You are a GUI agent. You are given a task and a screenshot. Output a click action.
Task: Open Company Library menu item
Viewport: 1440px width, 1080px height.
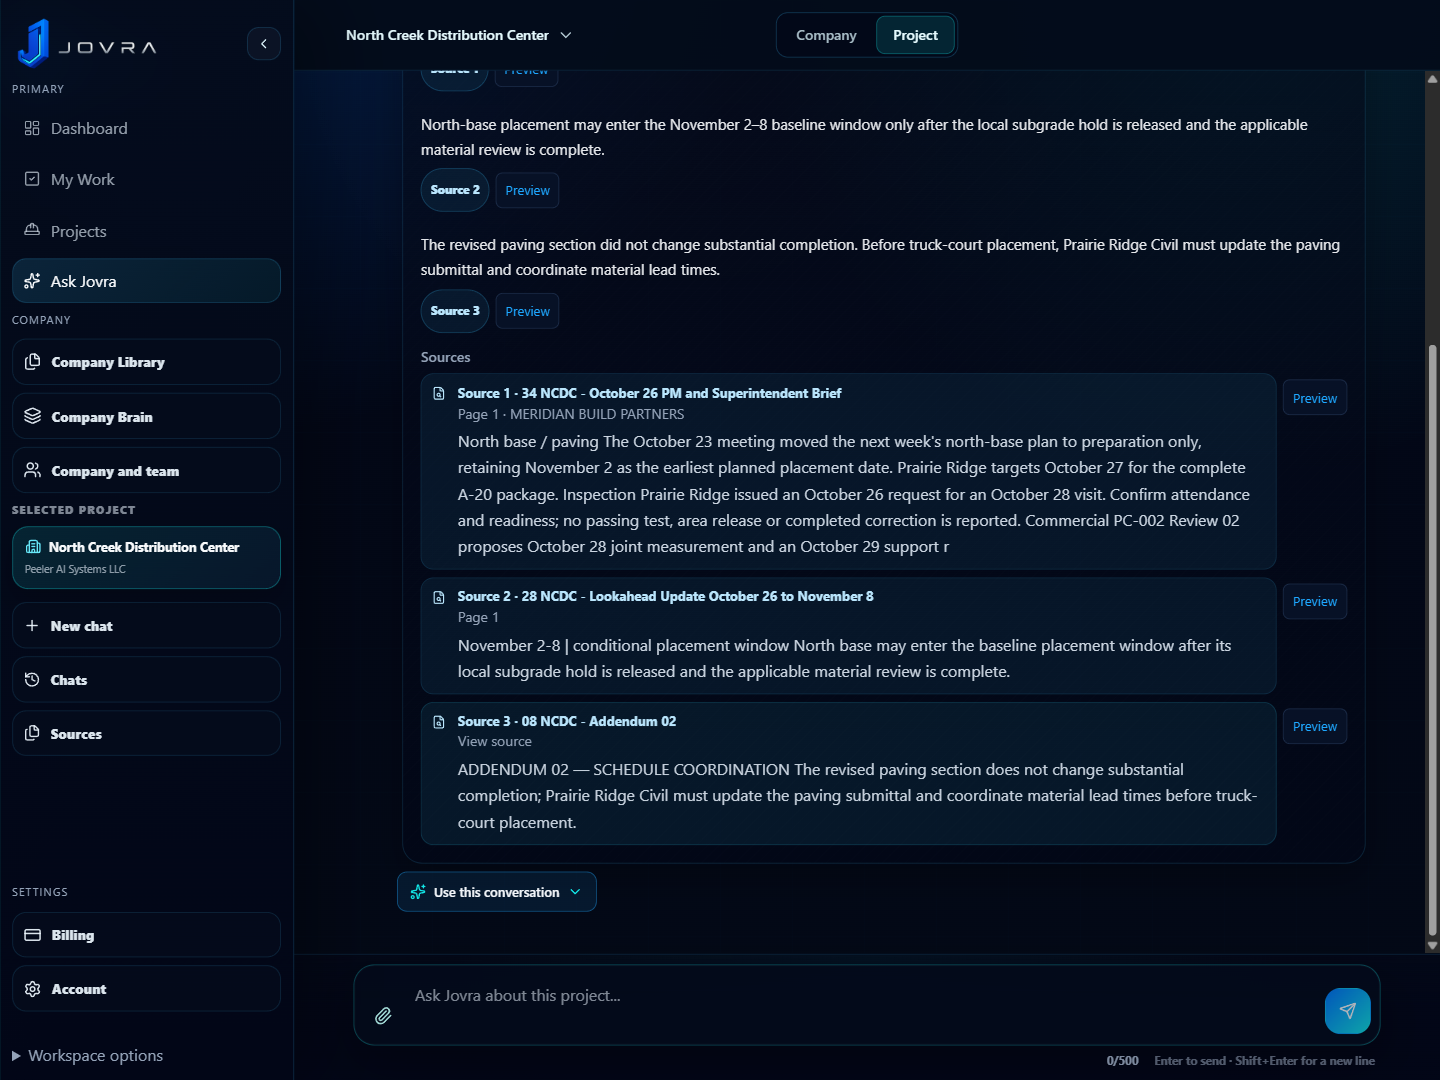(146, 362)
